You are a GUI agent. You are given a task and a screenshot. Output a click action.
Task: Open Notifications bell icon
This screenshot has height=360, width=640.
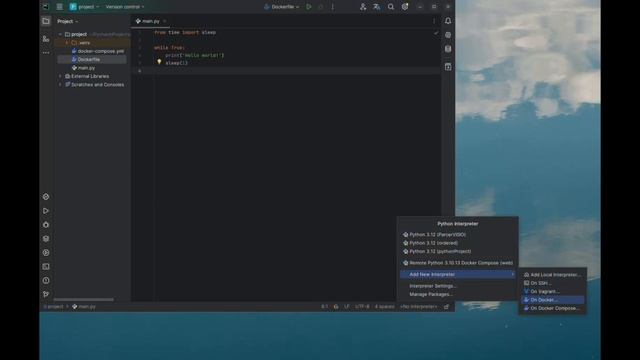point(448,21)
